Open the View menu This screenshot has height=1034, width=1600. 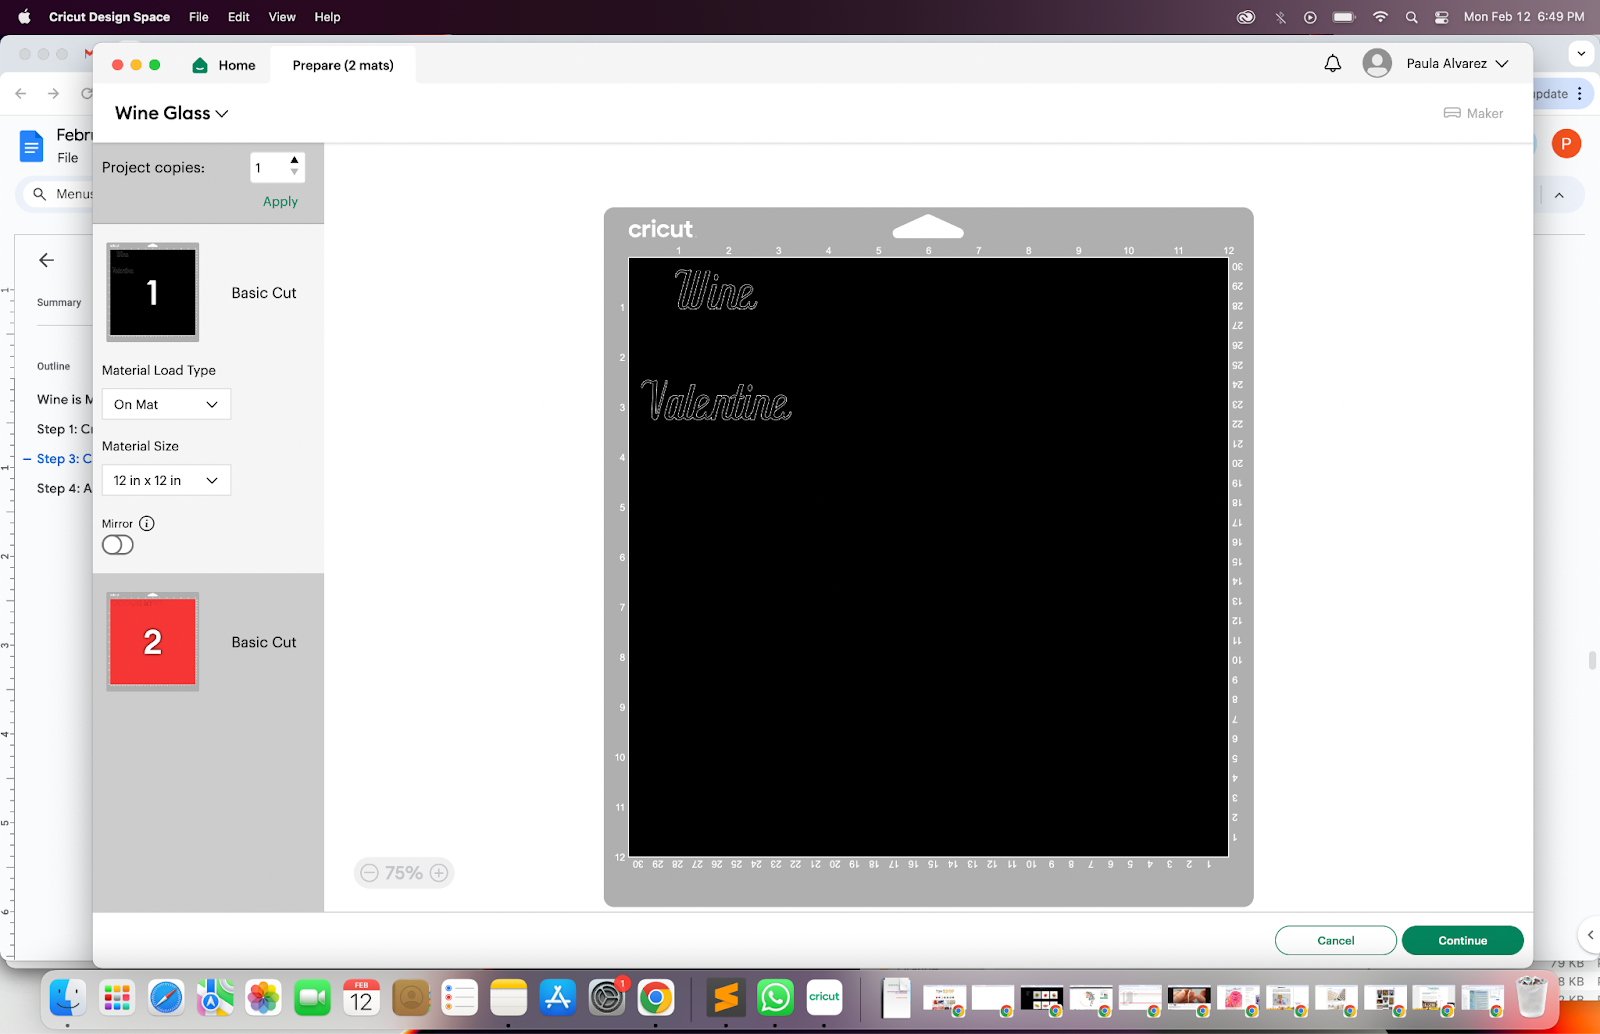click(282, 17)
